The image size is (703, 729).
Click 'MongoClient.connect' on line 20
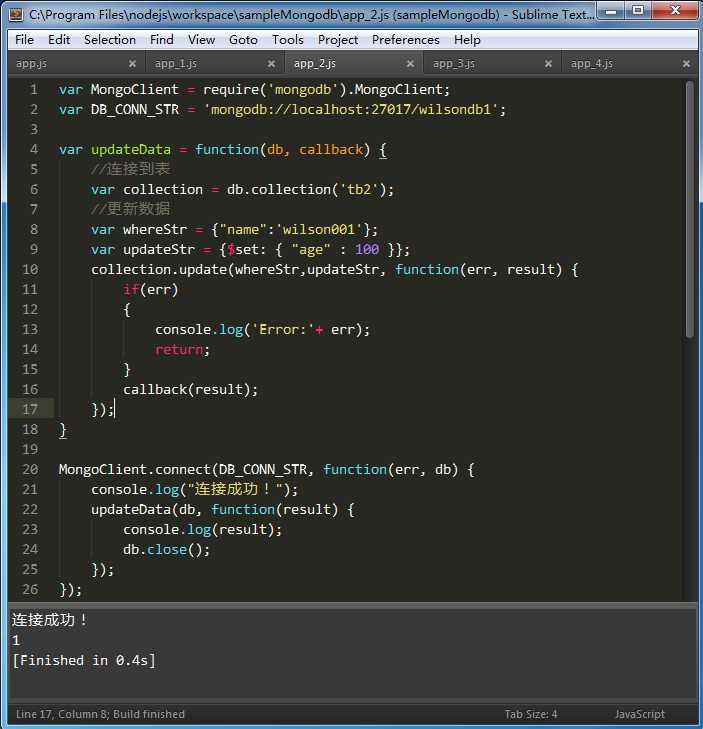click(x=134, y=469)
